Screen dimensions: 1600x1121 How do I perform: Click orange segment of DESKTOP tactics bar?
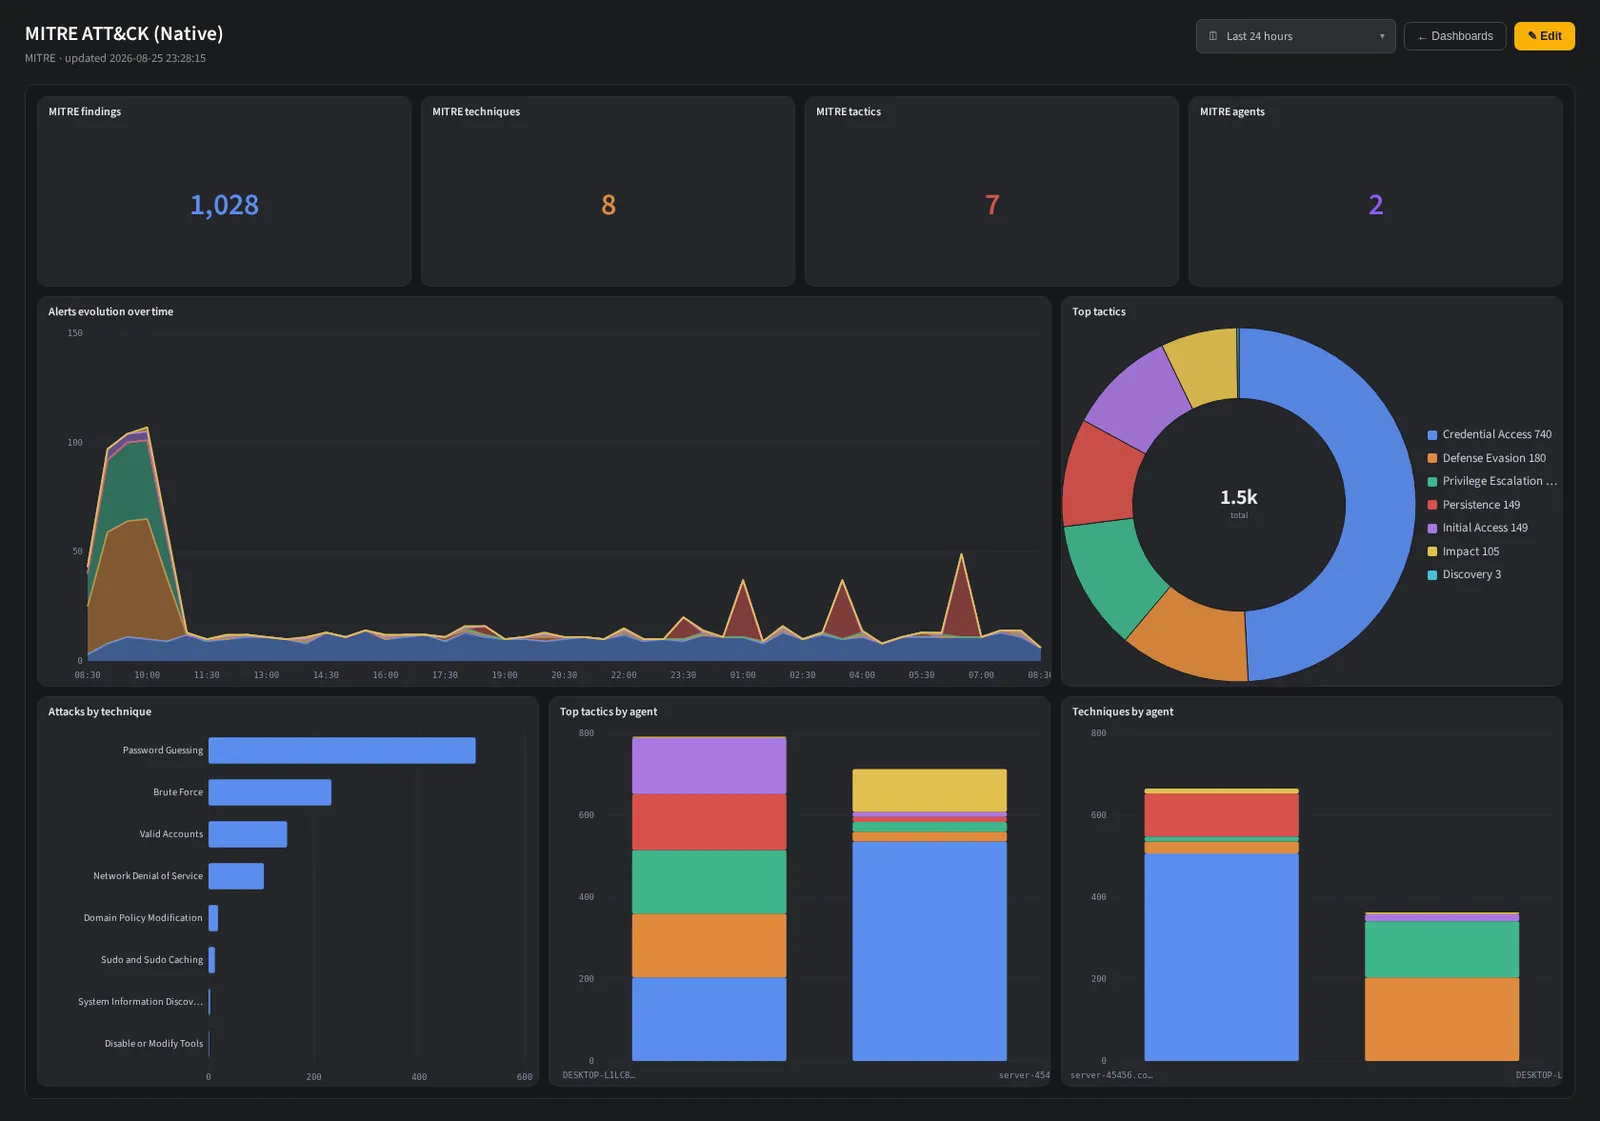(x=709, y=946)
